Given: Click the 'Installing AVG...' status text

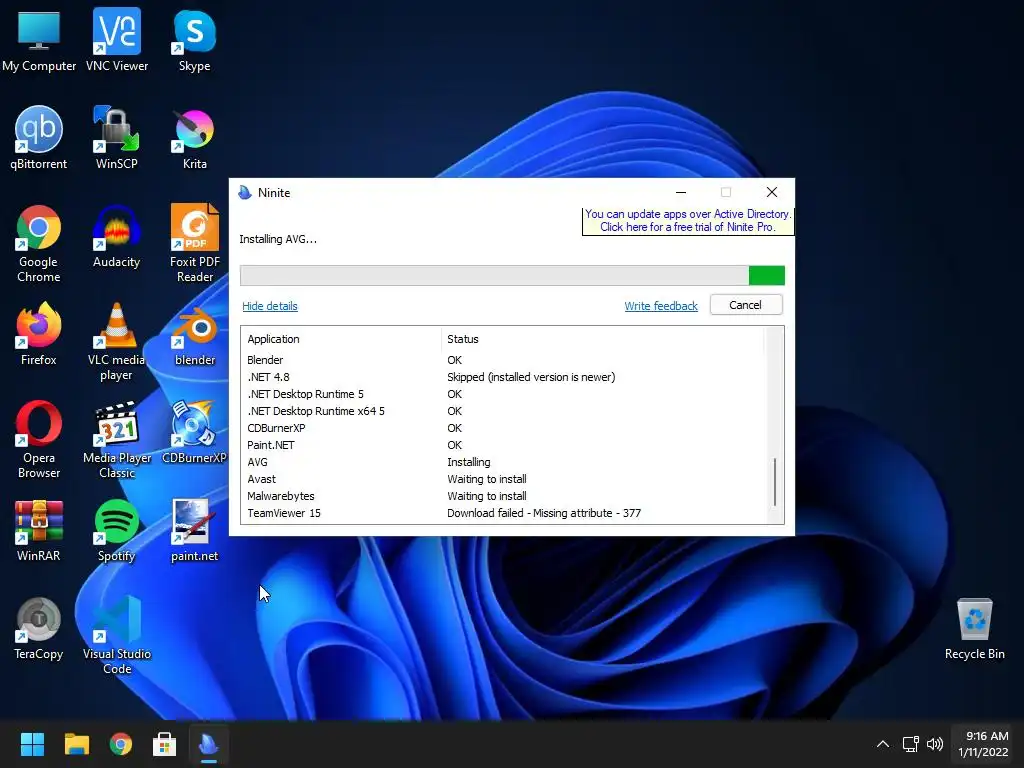Looking at the screenshot, I should click(x=278, y=239).
